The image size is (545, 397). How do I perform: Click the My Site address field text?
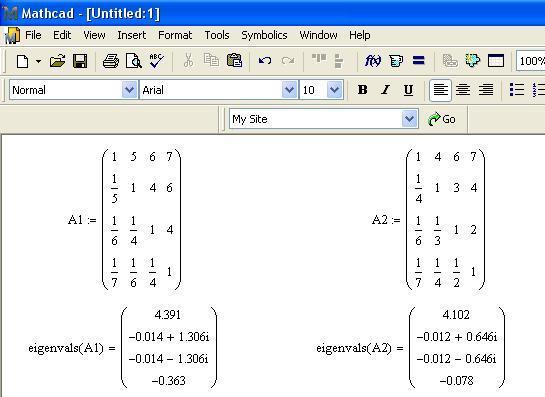(250, 119)
